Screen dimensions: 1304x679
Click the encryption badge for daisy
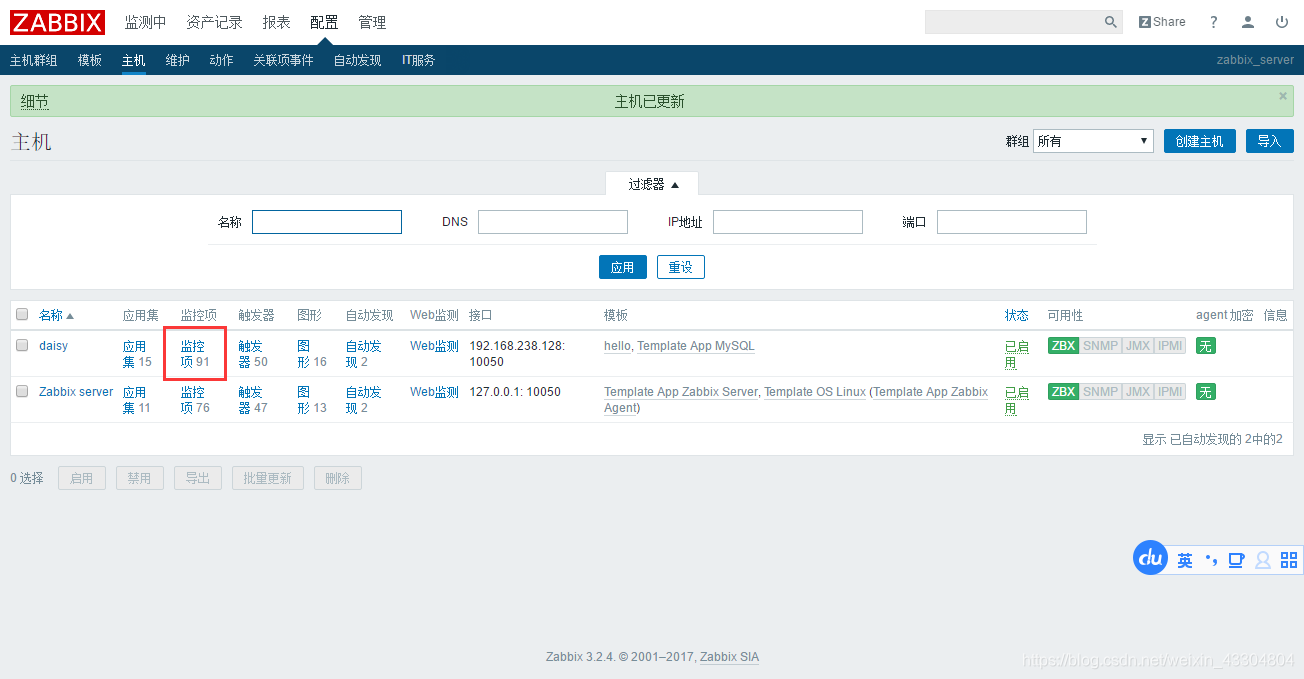[1205, 346]
